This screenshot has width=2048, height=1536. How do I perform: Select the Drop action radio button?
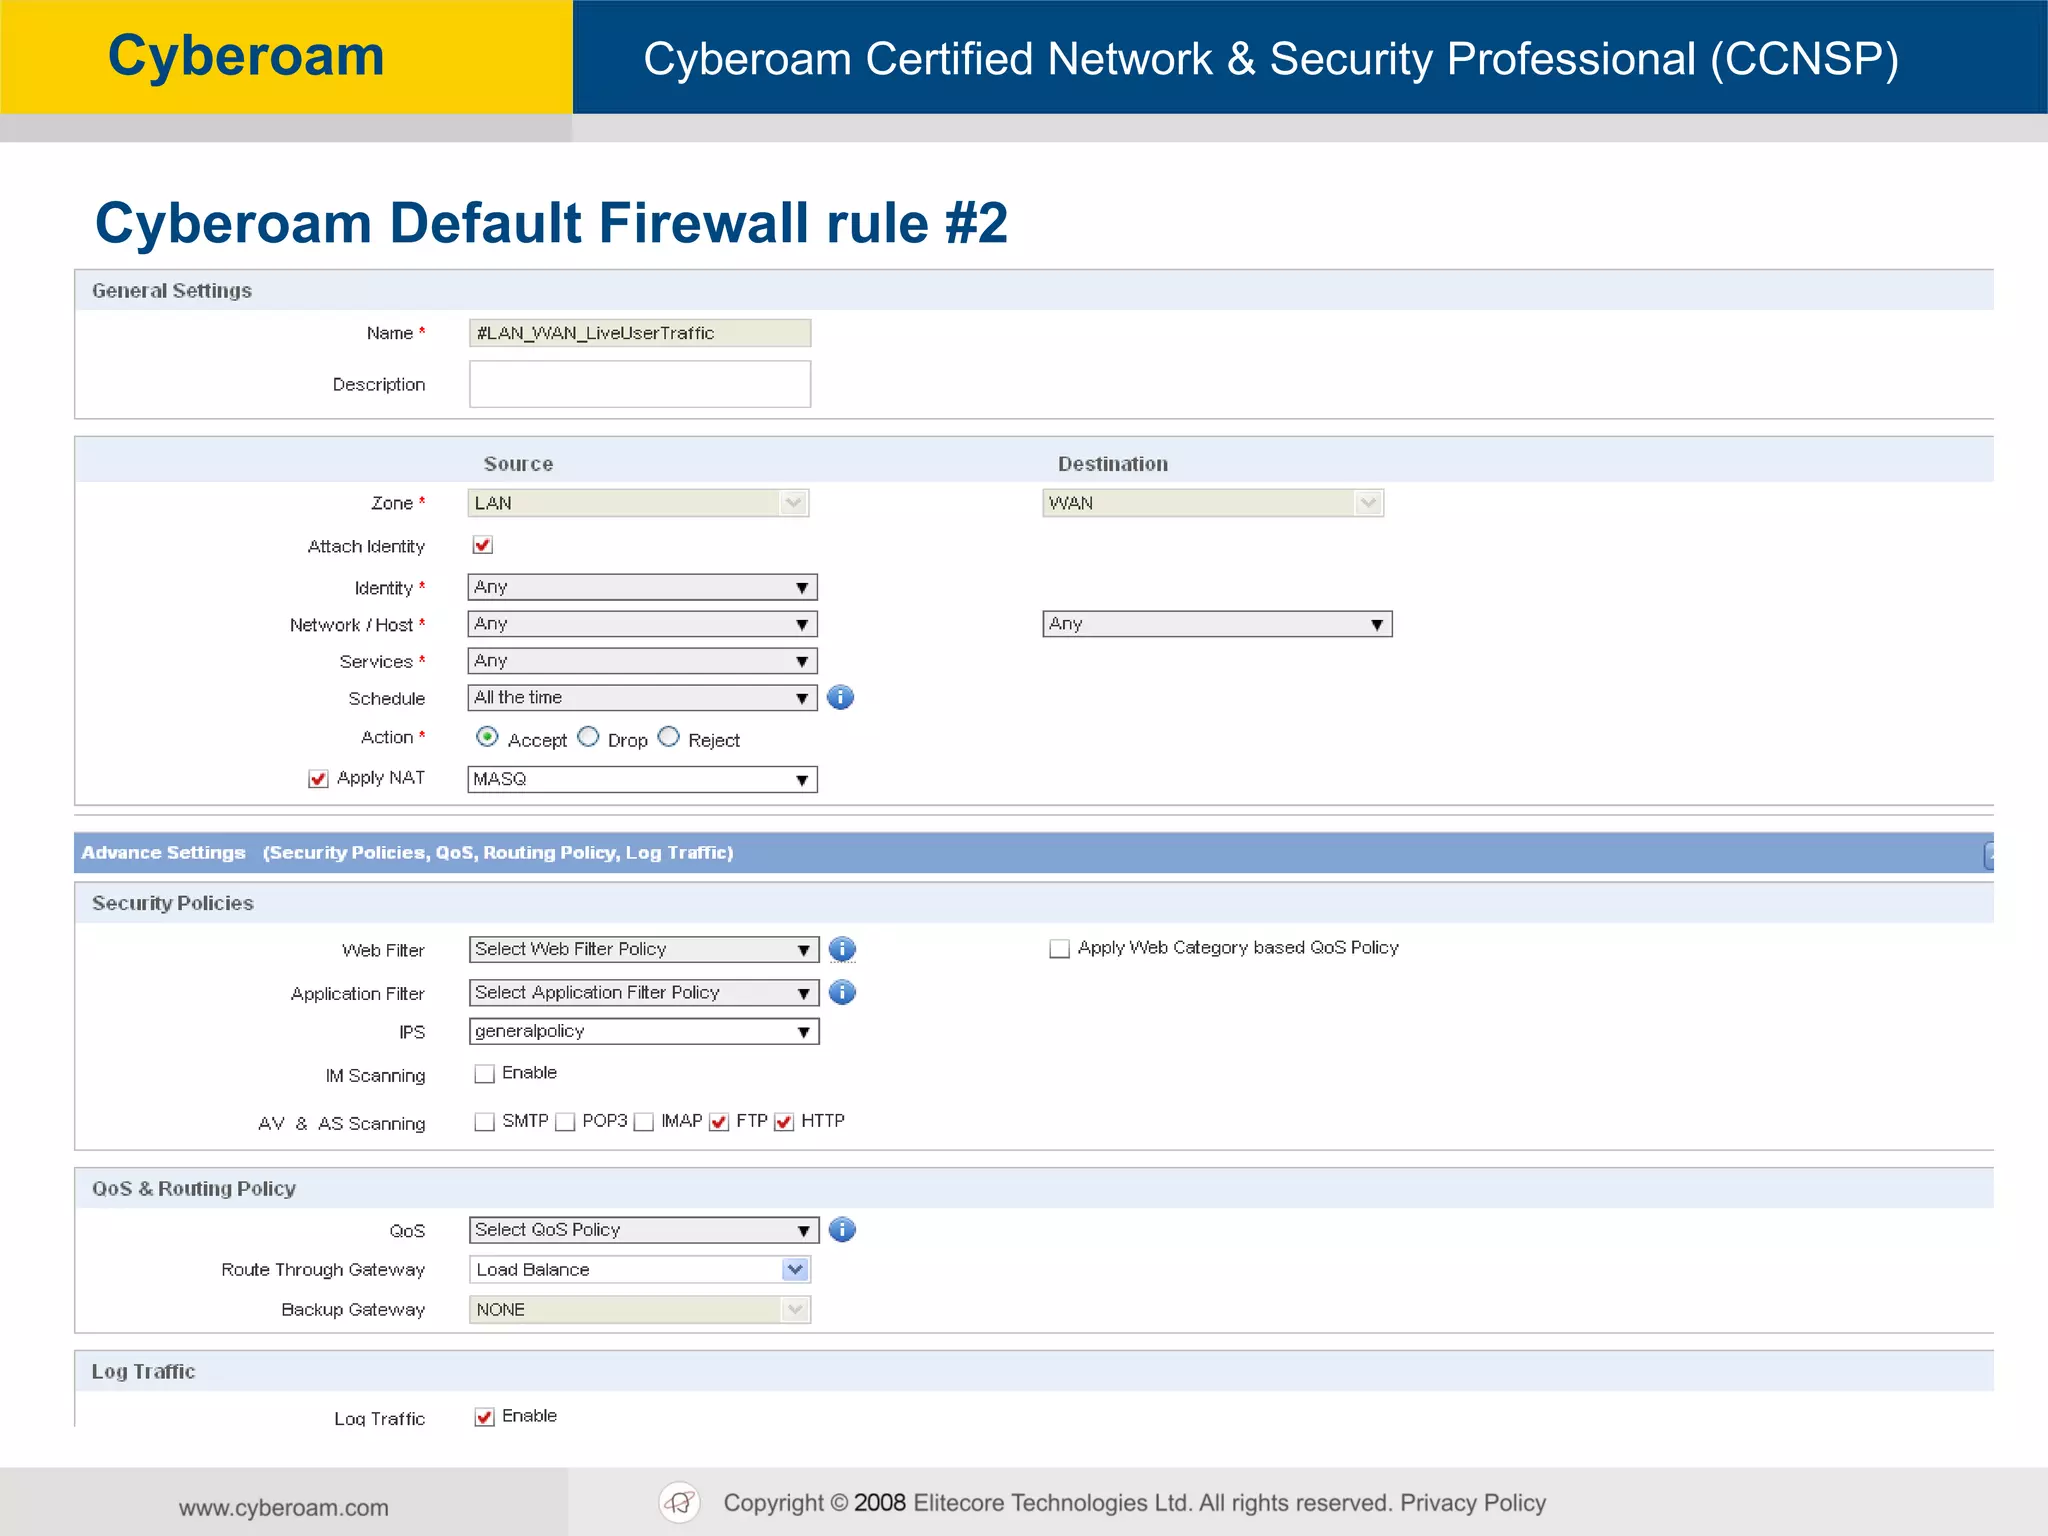coord(588,737)
